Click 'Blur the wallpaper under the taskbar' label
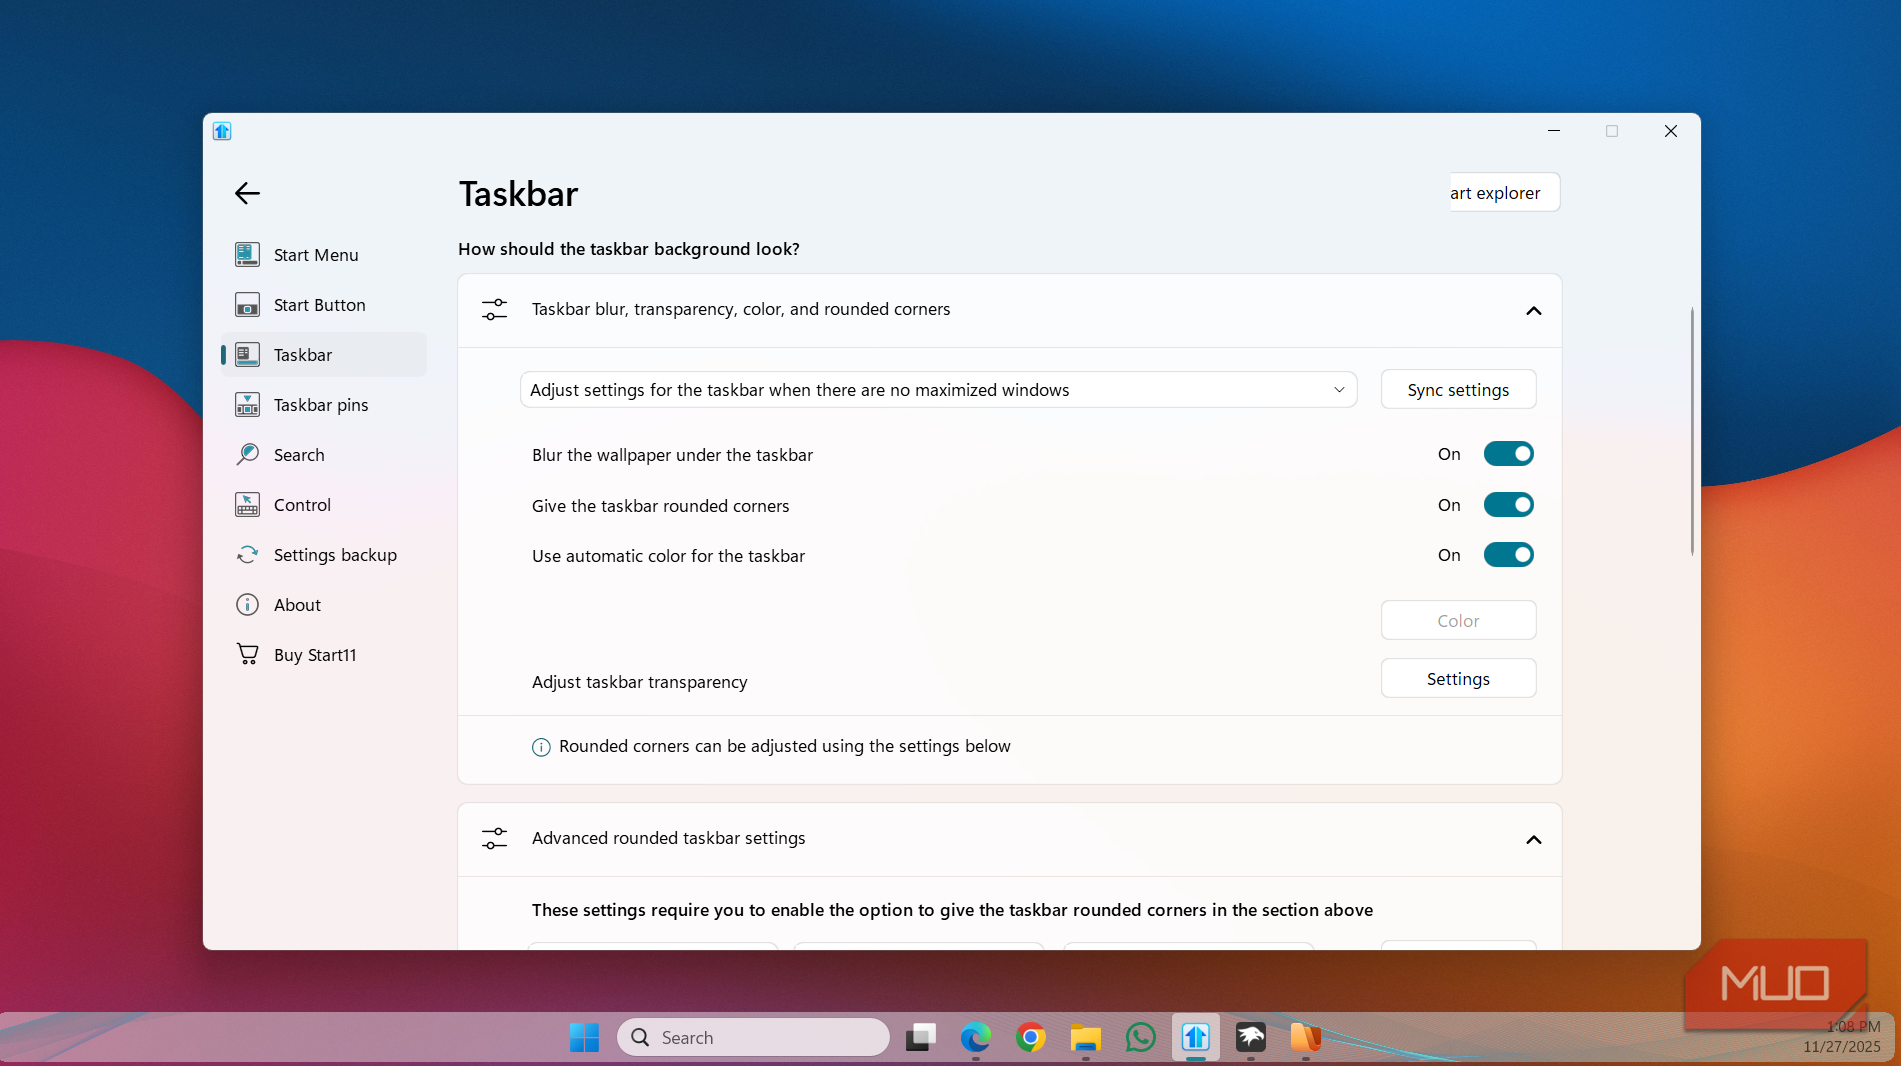 coord(672,455)
